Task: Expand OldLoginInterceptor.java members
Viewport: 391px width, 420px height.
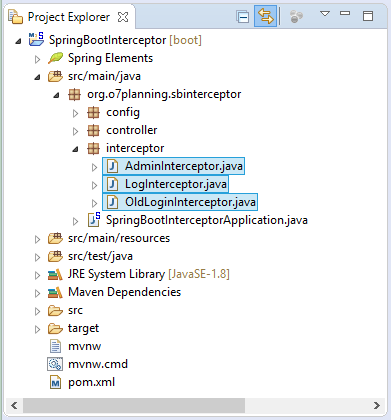Action: click(95, 203)
